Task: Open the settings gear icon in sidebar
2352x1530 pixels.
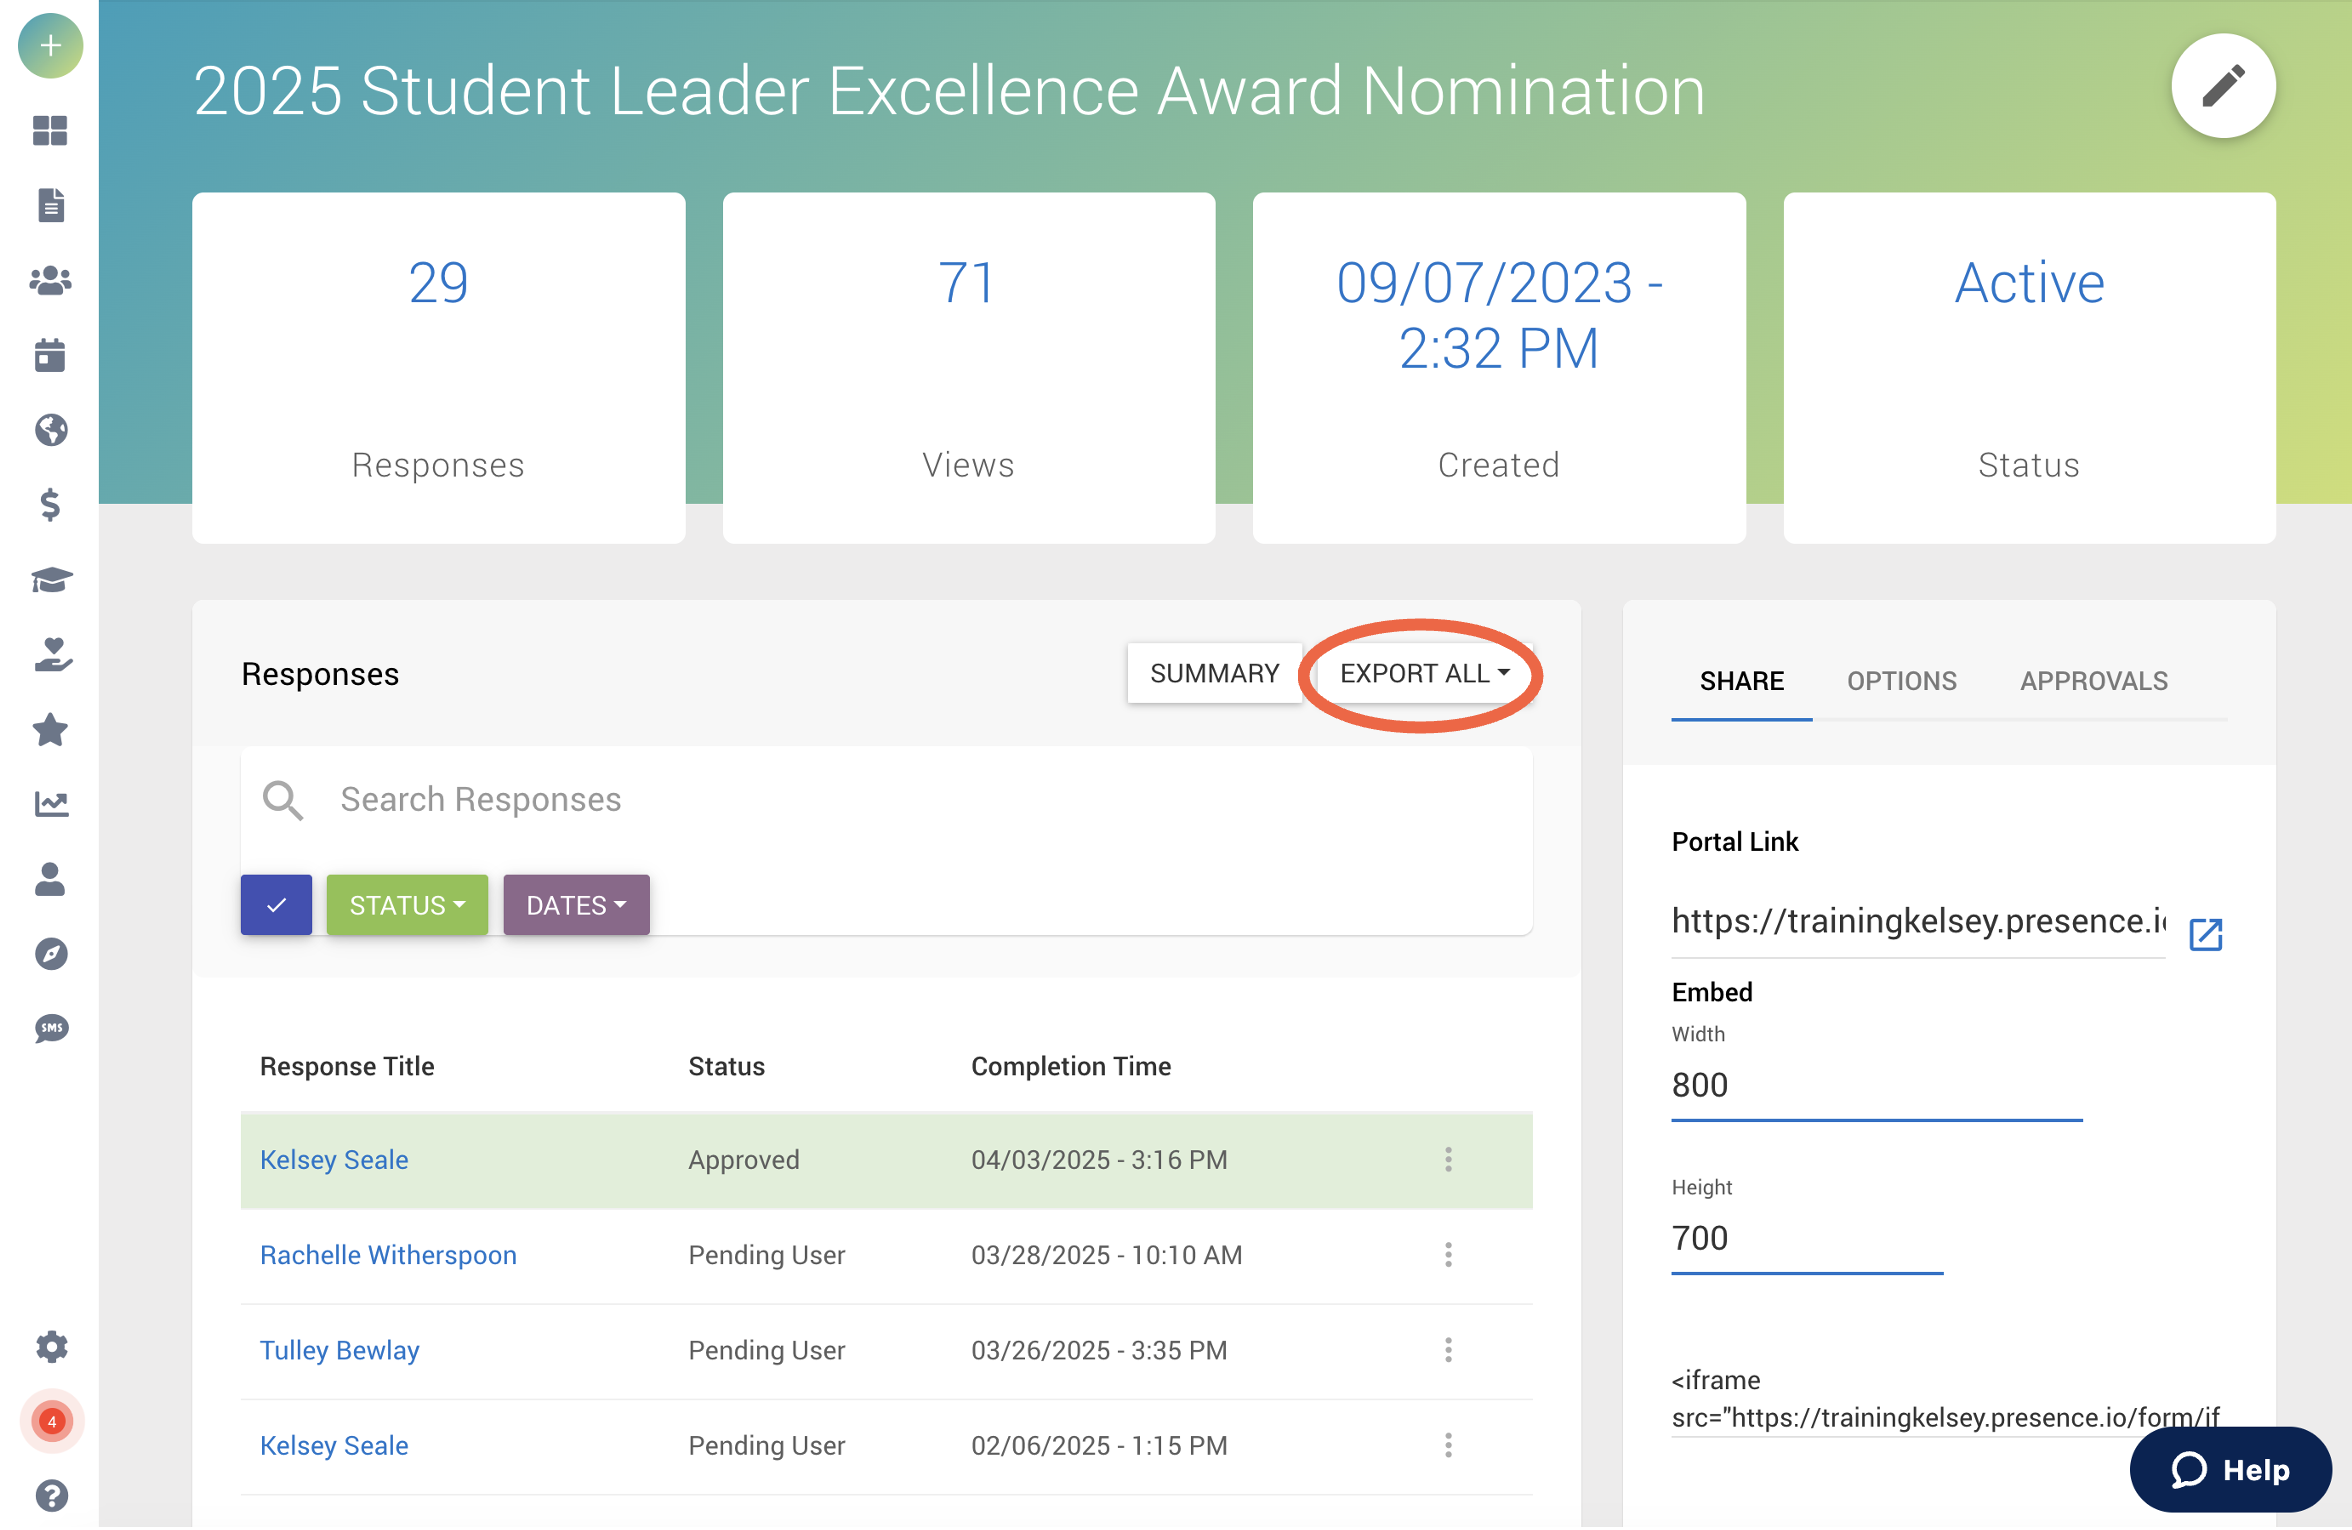Action: [50, 1348]
